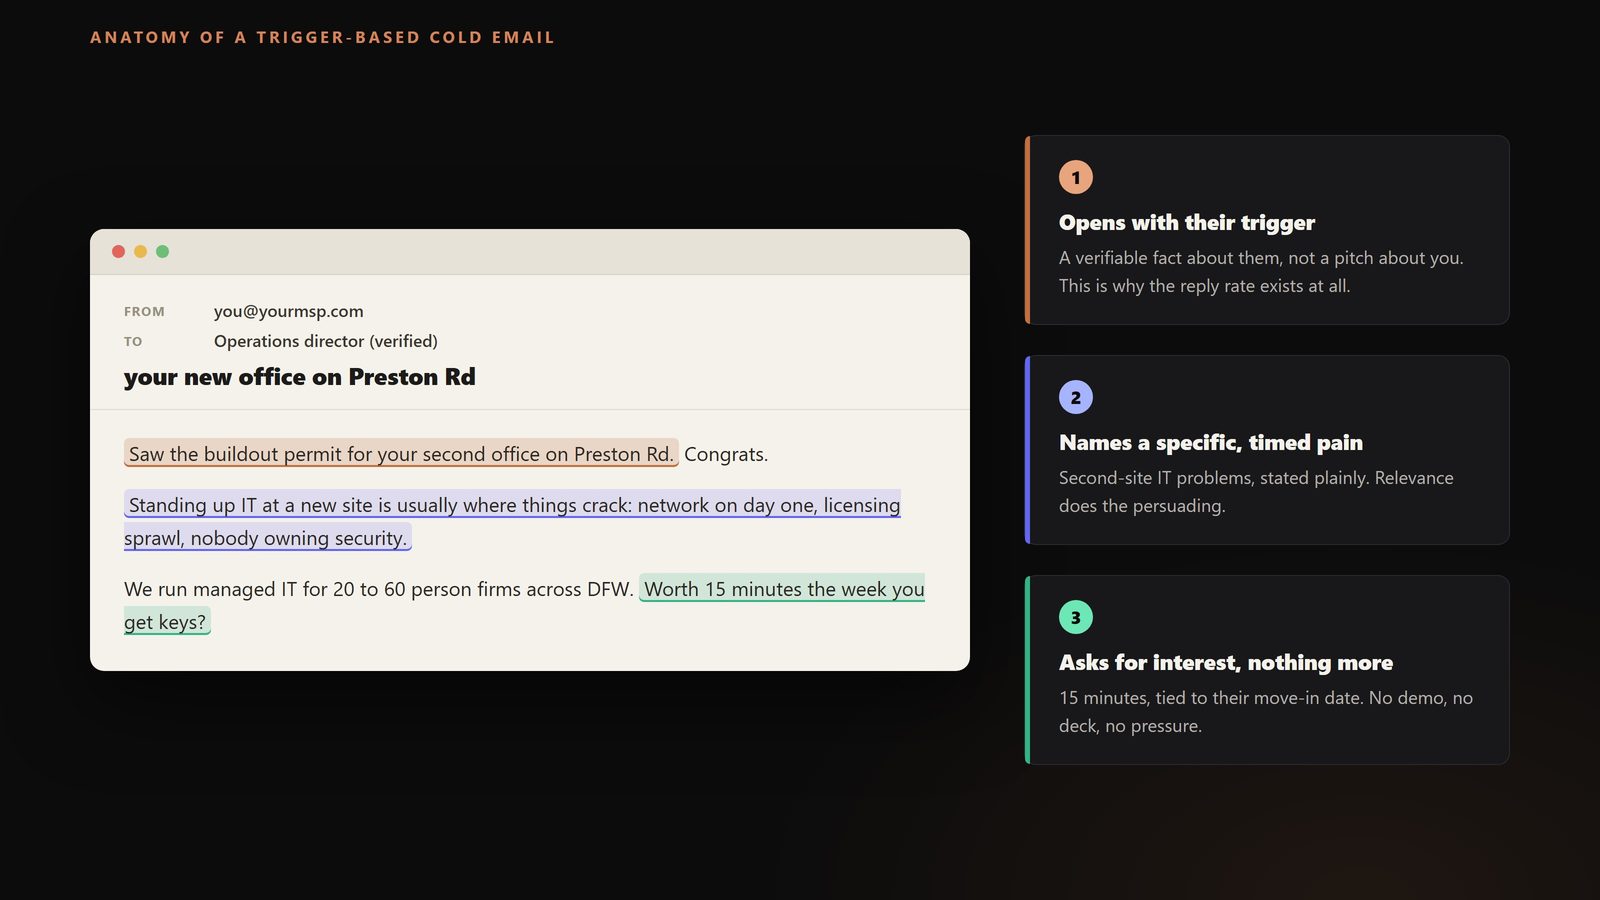The height and width of the screenshot is (900, 1600).
Task: Click the orange-highlighted buildout permit sentence
Action: pos(401,453)
